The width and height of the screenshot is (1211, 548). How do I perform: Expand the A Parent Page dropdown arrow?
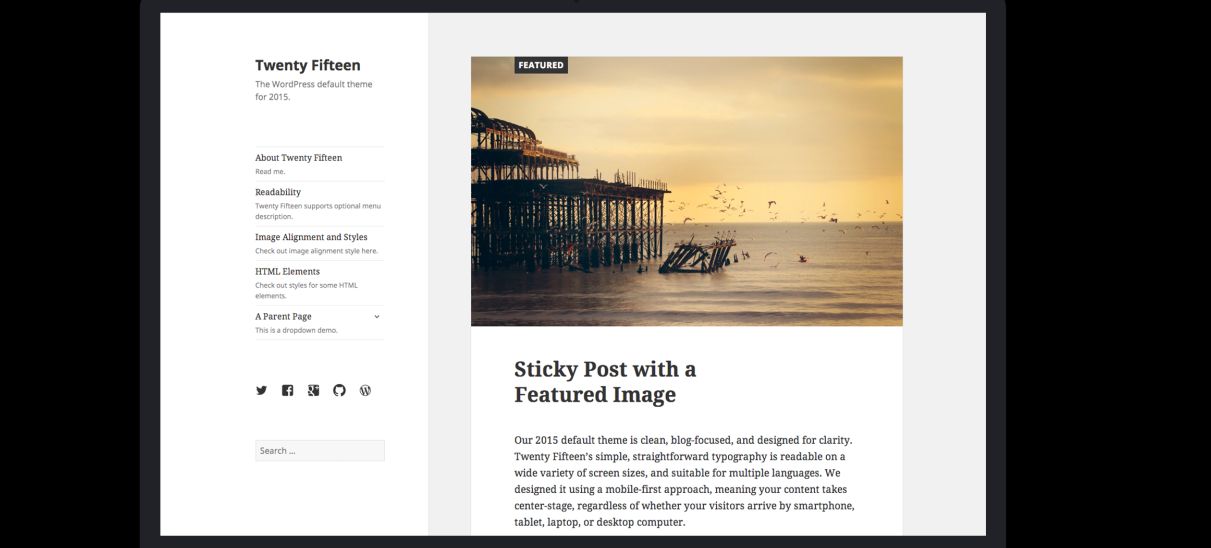pos(377,316)
